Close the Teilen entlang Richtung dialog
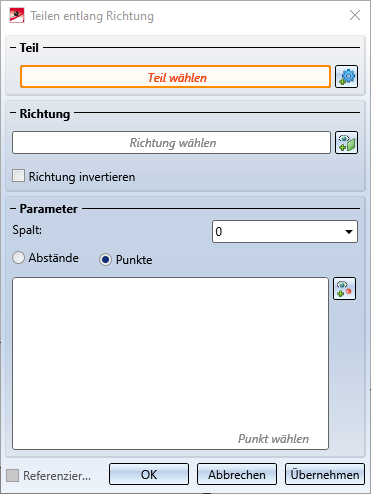371x494 pixels. (355, 15)
